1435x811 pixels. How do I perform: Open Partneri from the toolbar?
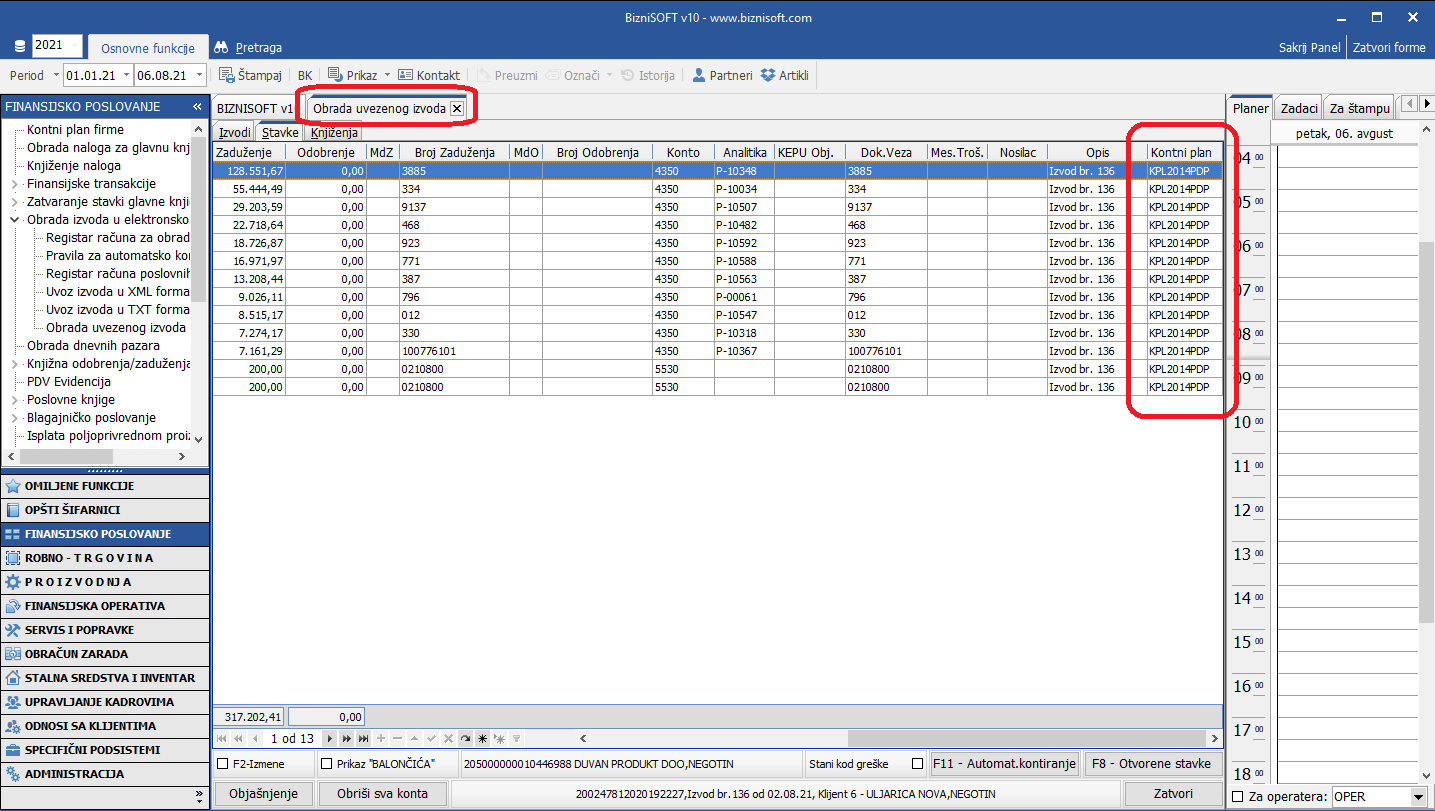pos(699,75)
